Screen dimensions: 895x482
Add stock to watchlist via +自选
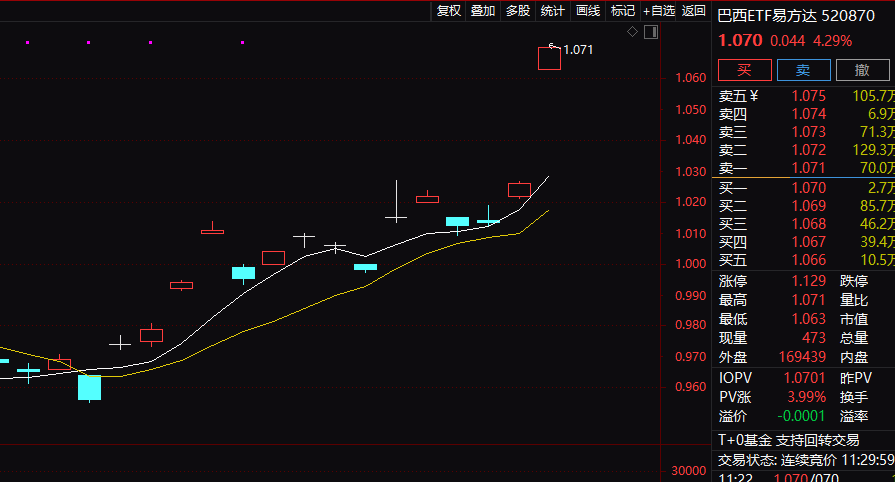pos(659,11)
